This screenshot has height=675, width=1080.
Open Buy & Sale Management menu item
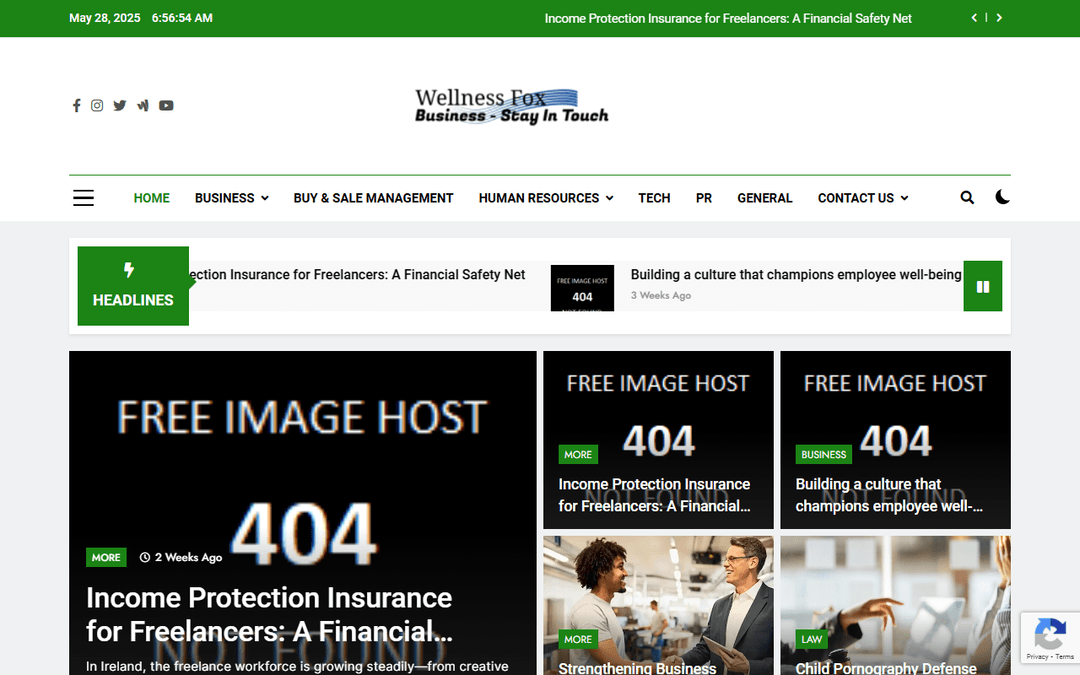tap(373, 198)
